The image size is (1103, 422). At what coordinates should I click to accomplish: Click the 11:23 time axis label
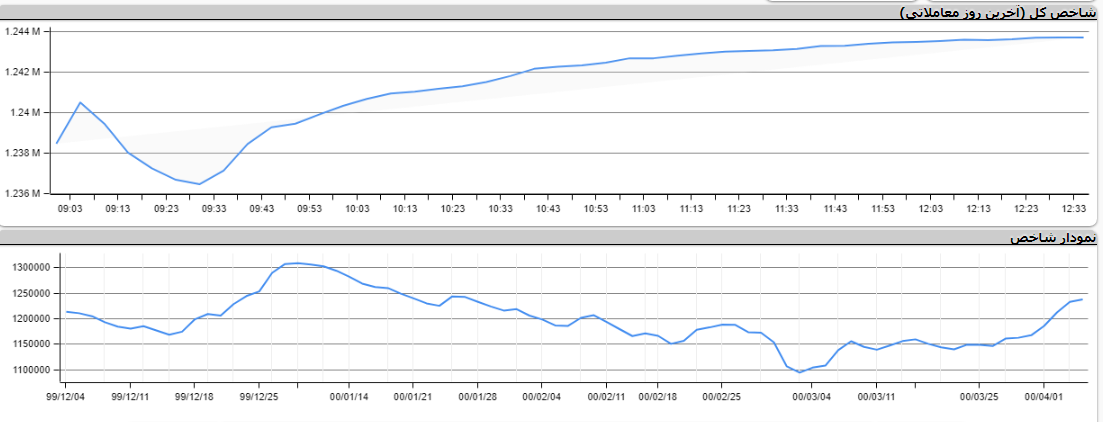click(x=738, y=208)
